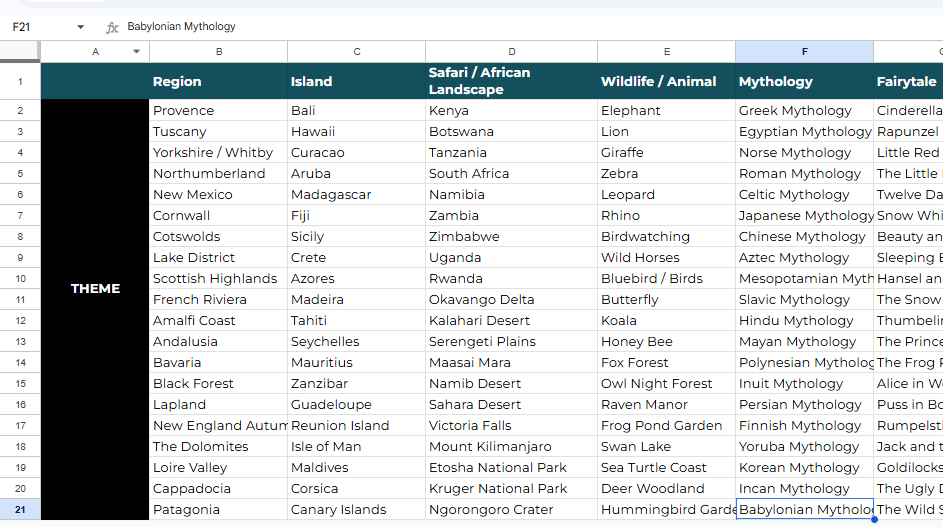Screen dimensions: 943x528
Task: Select the Goldilocks cell
Action: [x=908, y=467]
